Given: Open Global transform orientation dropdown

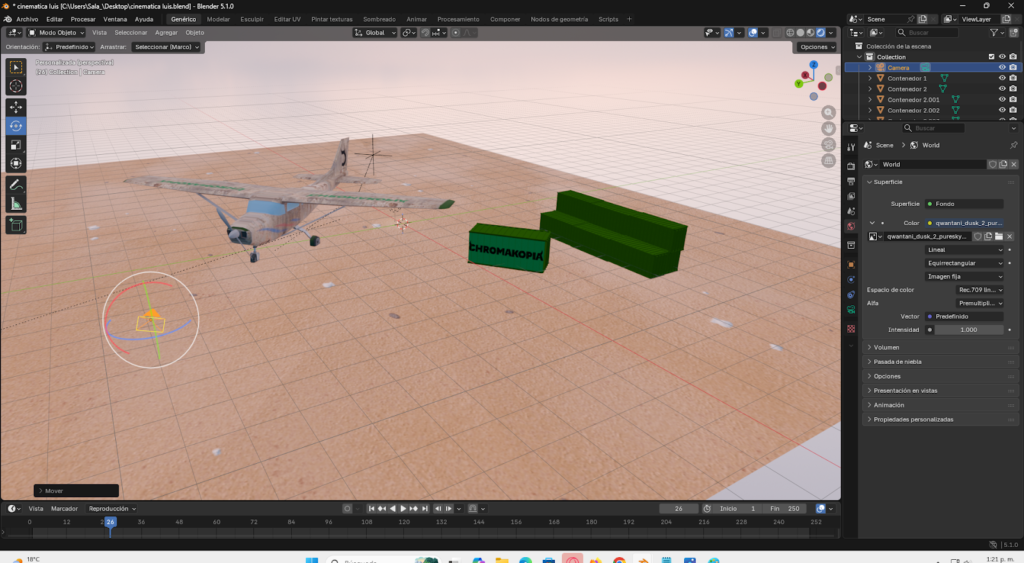Looking at the screenshot, I should [375, 33].
